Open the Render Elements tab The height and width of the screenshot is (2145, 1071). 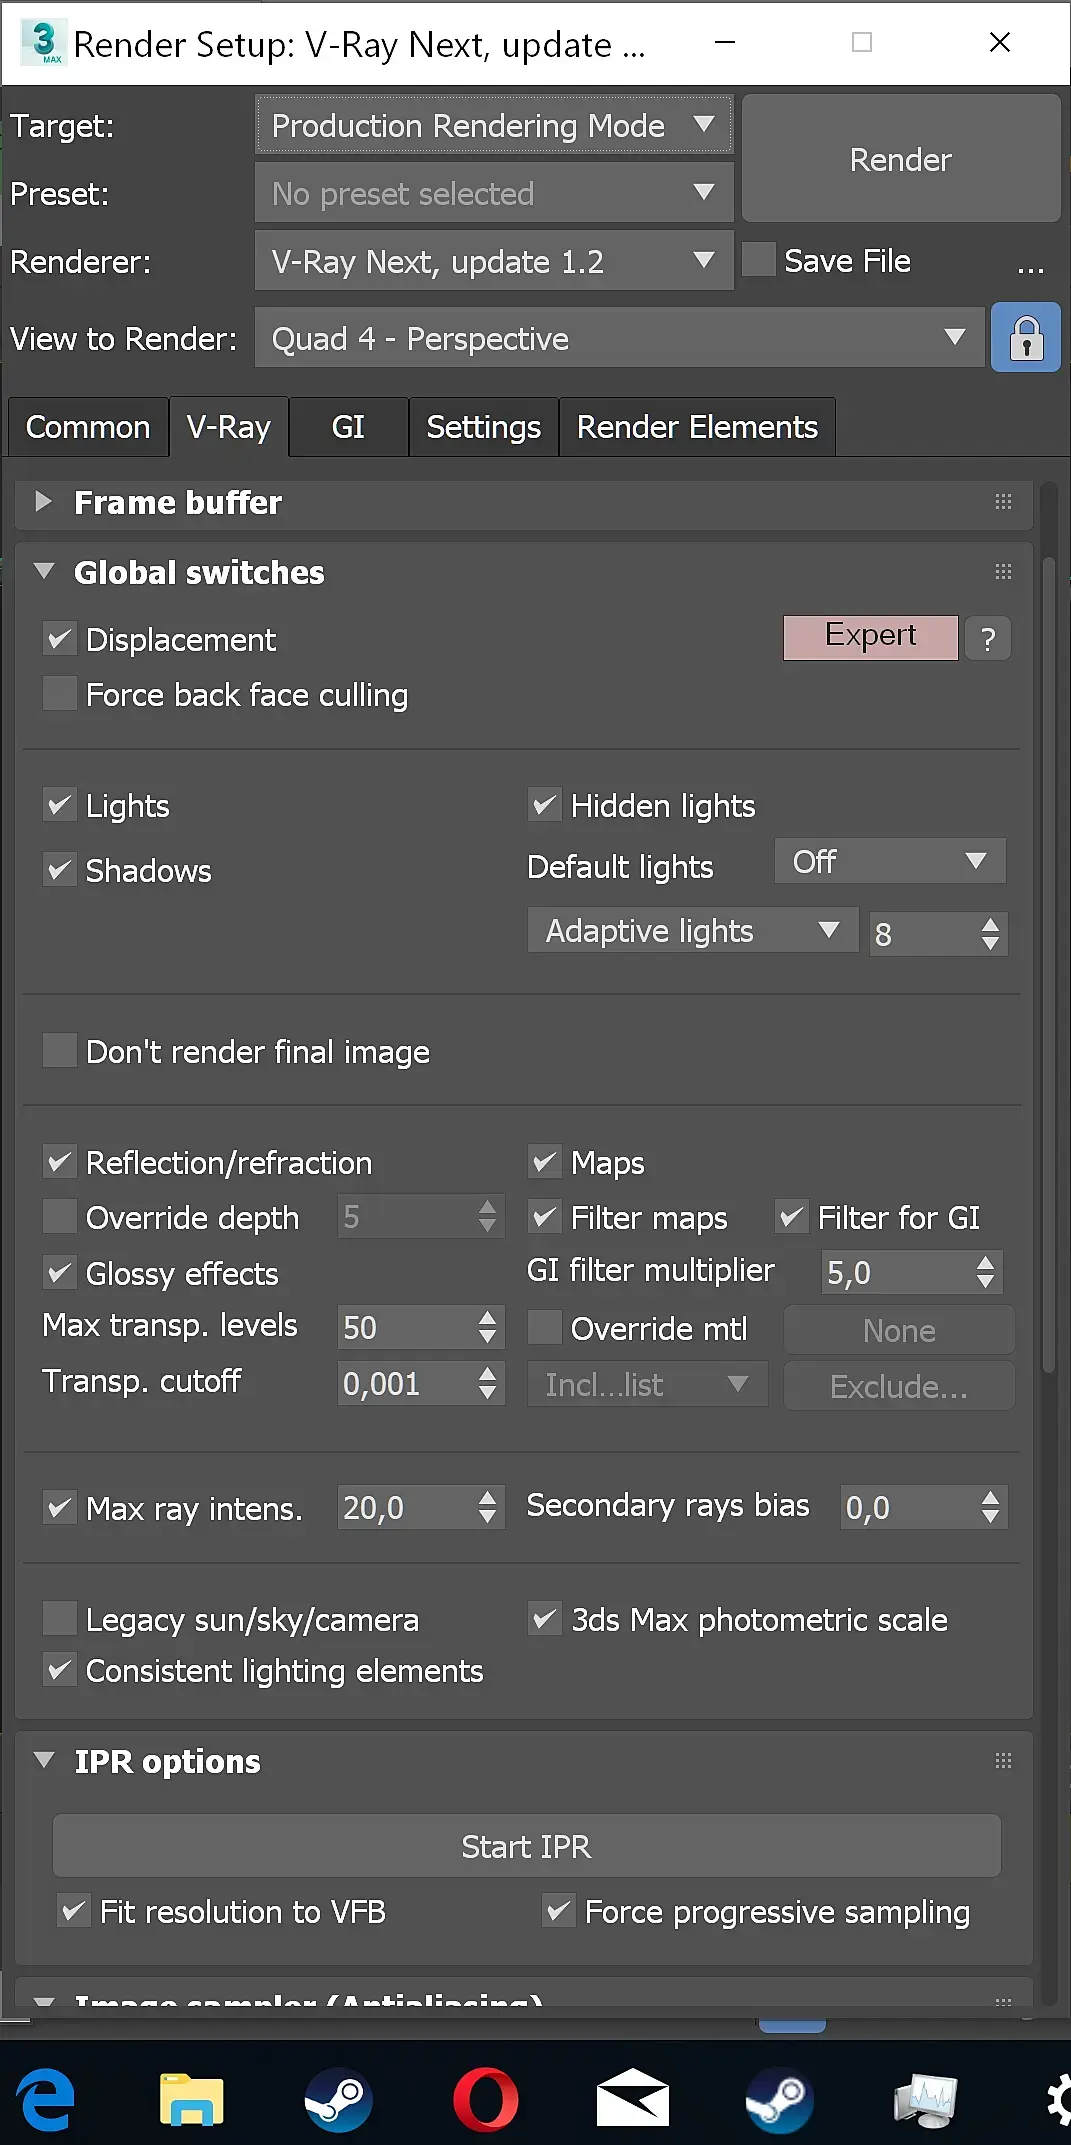pyautogui.click(x=697, y=427)
